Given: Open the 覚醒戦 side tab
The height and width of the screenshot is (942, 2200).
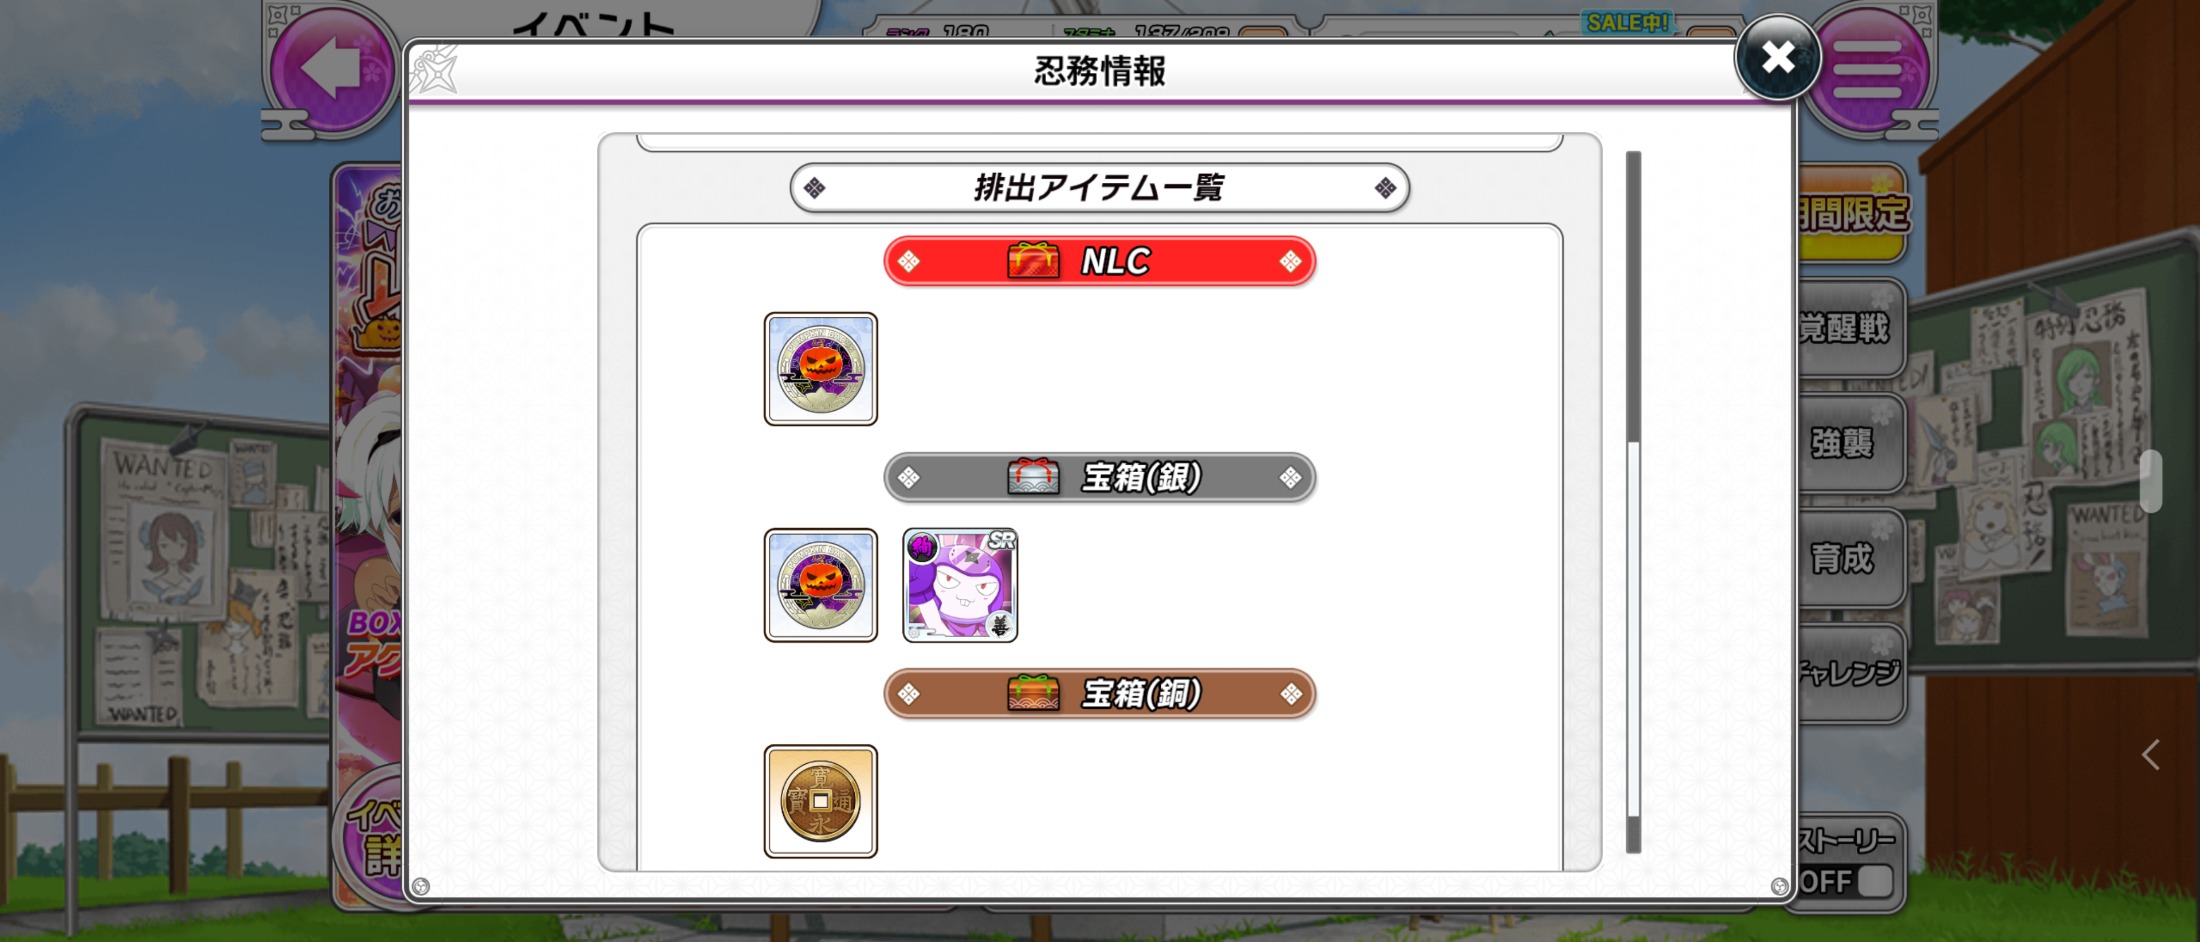Looking at the screenshot, I should (x=1850, y=328).
